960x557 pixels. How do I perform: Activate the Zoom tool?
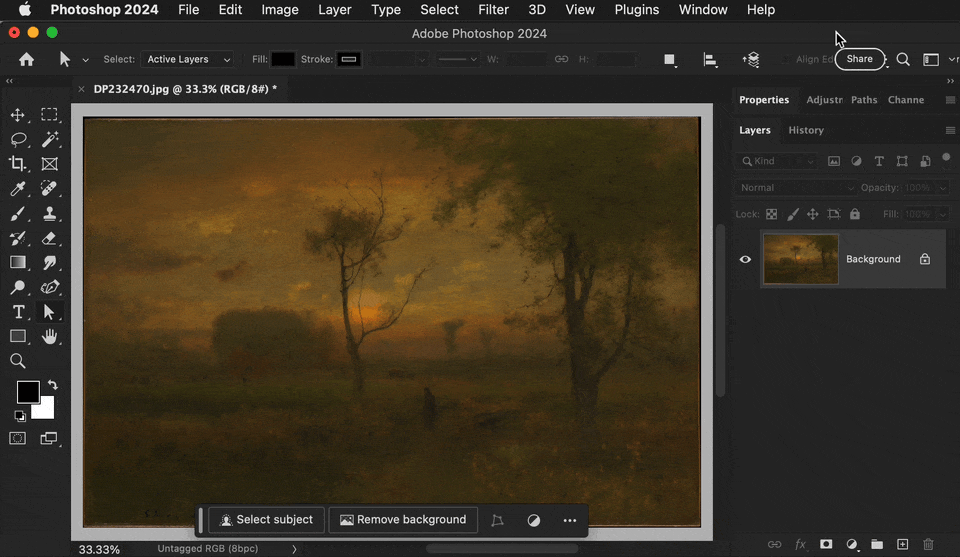click(x=18, y=361)
